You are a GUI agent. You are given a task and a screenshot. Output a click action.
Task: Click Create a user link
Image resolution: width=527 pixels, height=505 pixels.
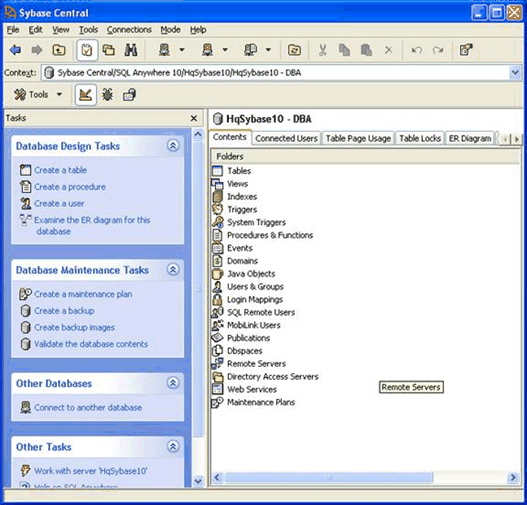pos(59,204)
